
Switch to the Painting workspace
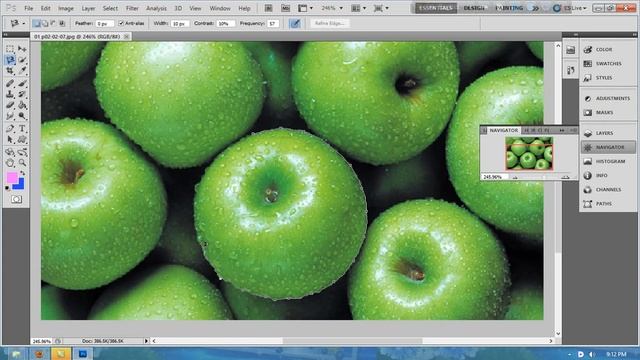509,8
